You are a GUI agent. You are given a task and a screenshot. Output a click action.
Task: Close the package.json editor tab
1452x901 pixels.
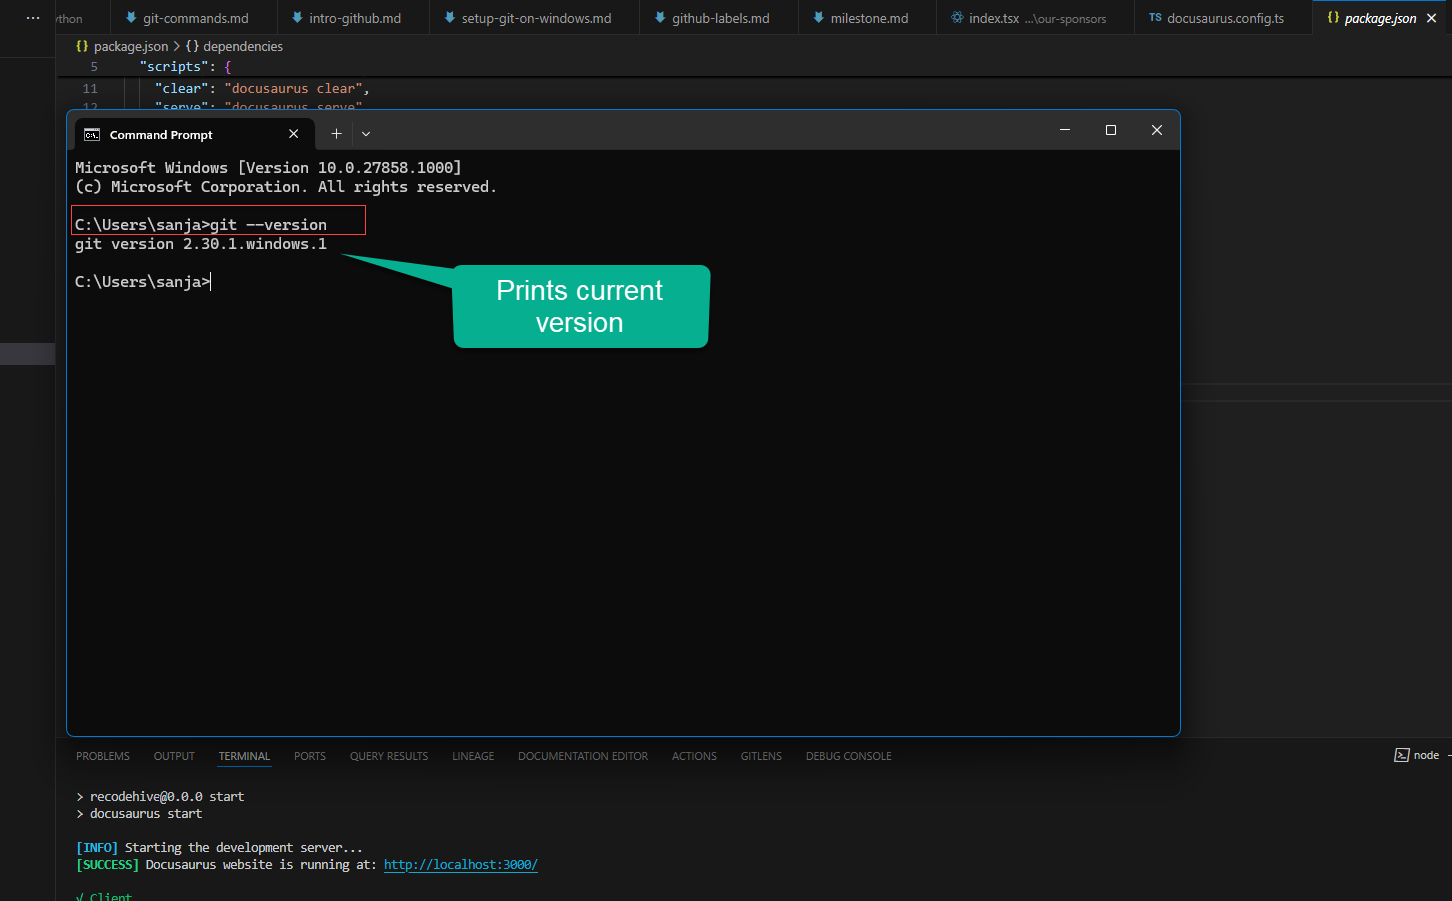(x=1432, y=18)
